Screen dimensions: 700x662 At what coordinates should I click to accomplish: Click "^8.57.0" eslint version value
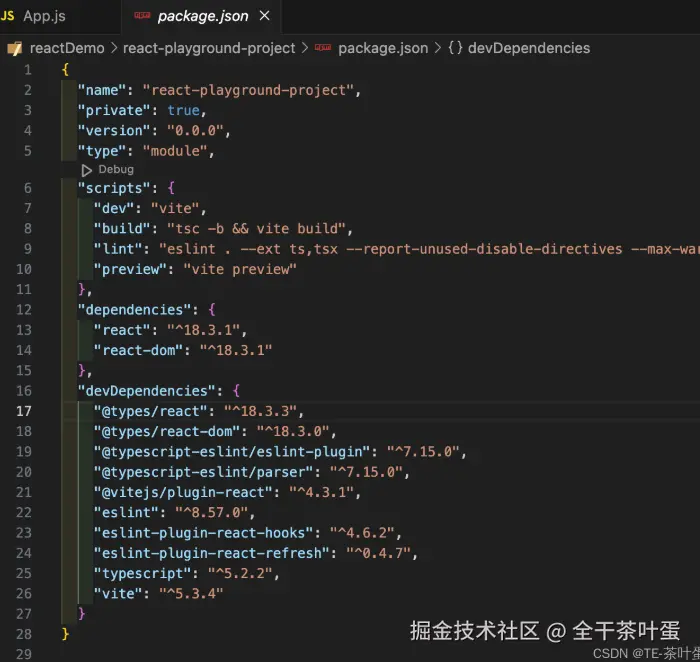point(212,512)
